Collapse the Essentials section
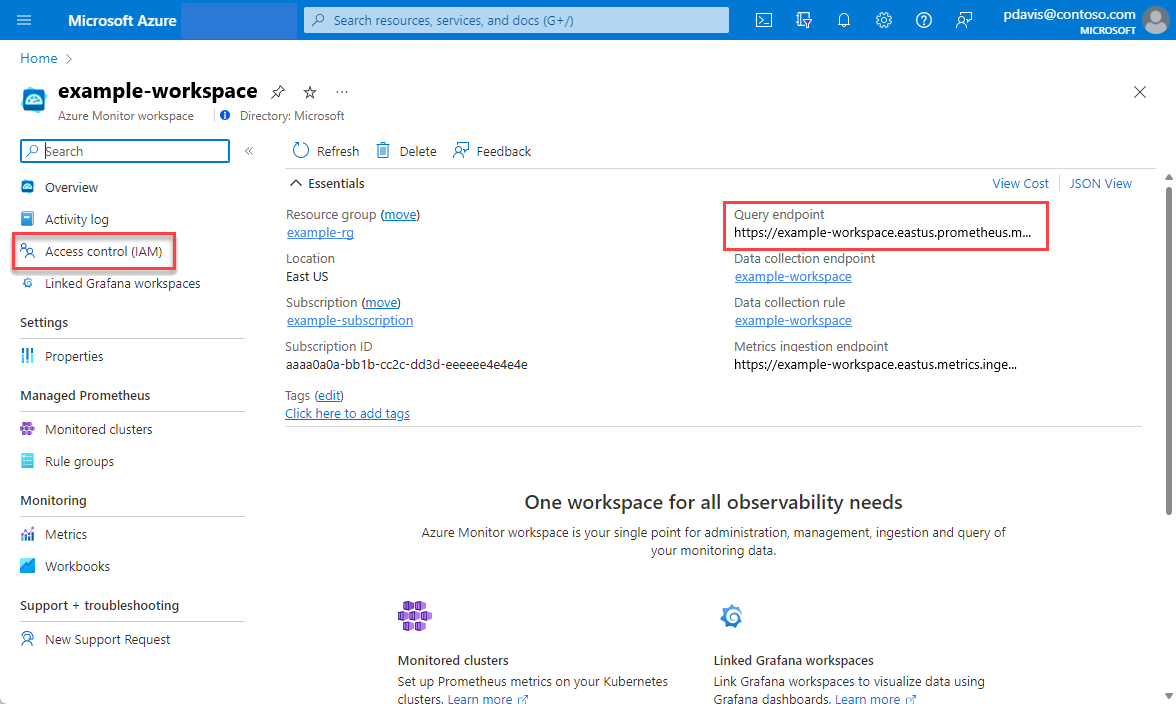This screenshot has height=704, width=1176. (296, 183)
